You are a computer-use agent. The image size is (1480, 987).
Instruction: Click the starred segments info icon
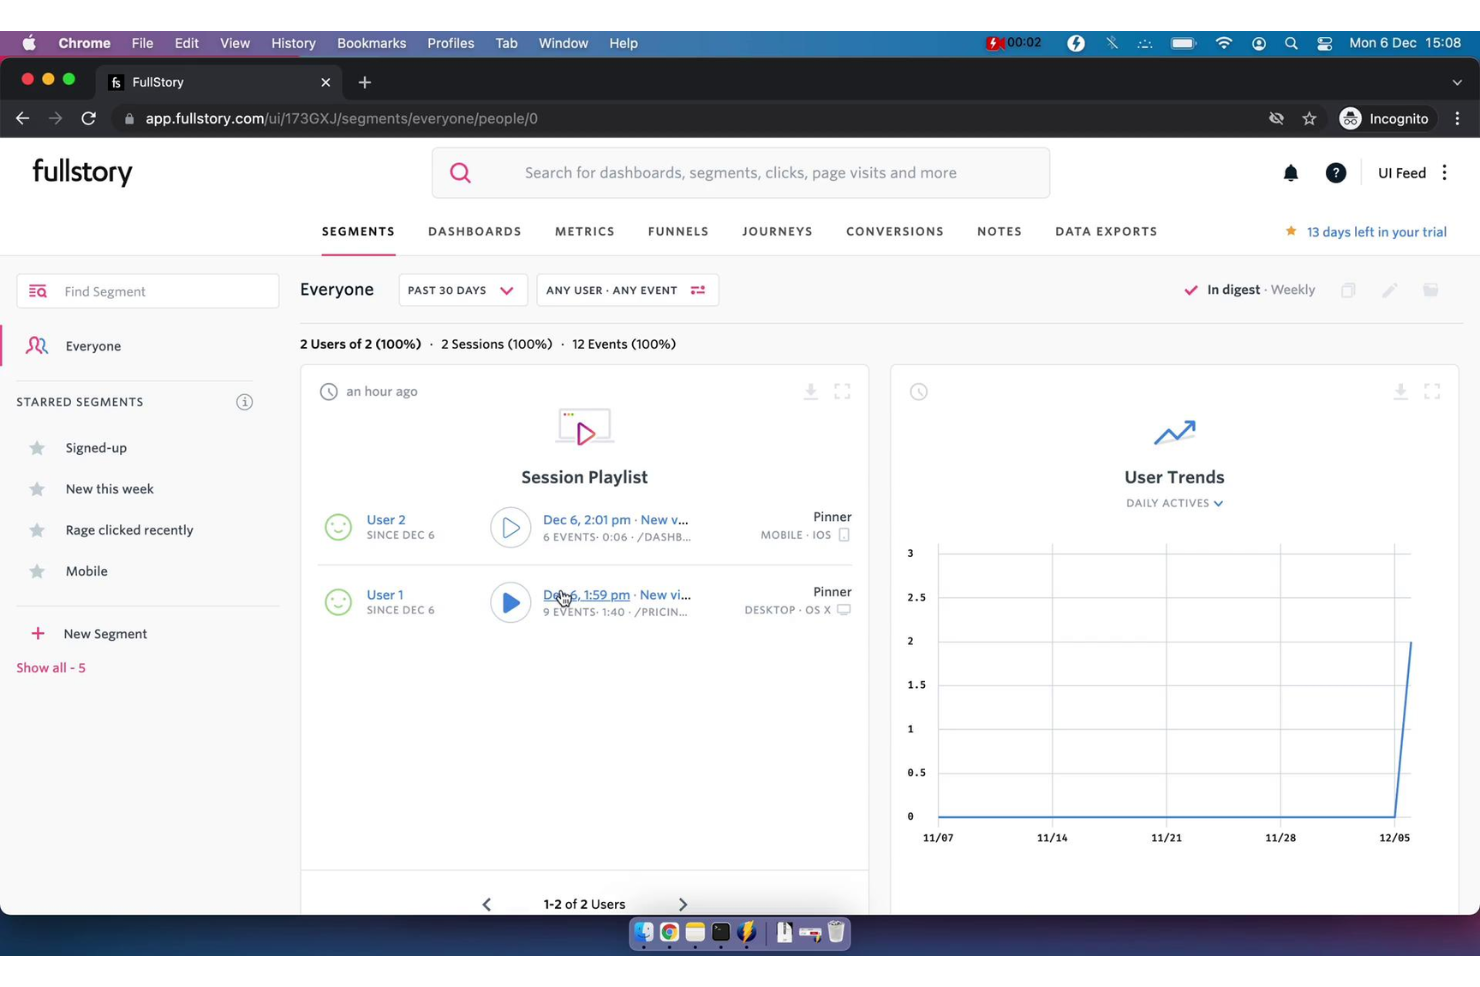[x=244, y=402]
